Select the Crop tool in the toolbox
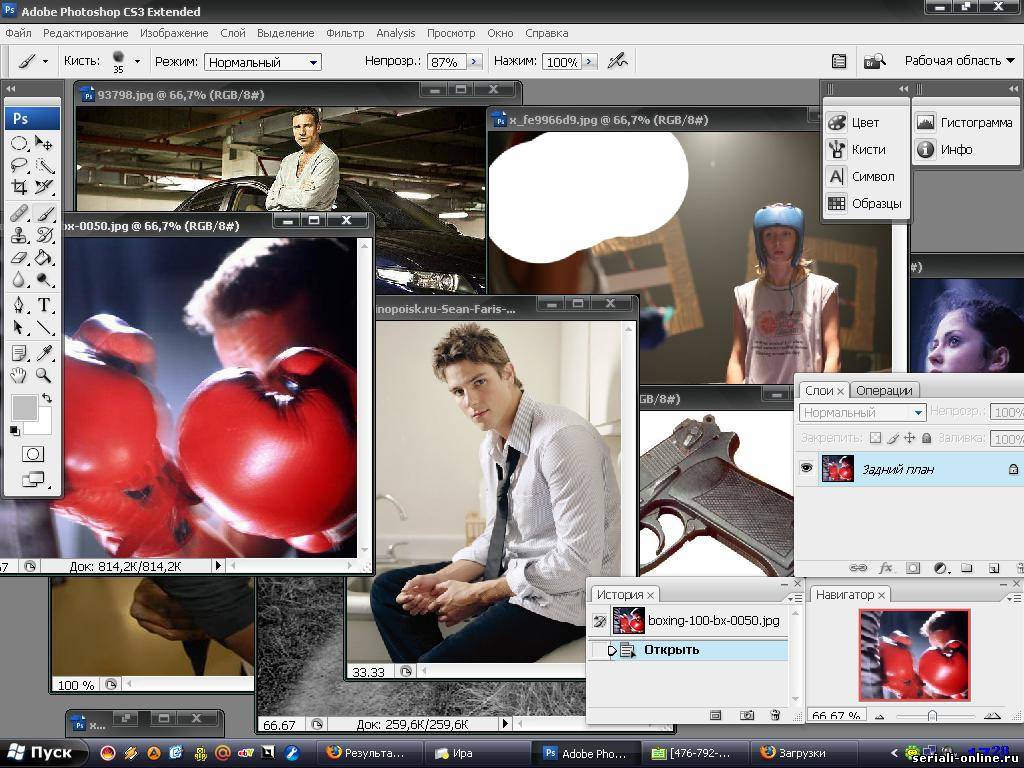Viewport: 1024px width, 768px height. pos(19,187)
